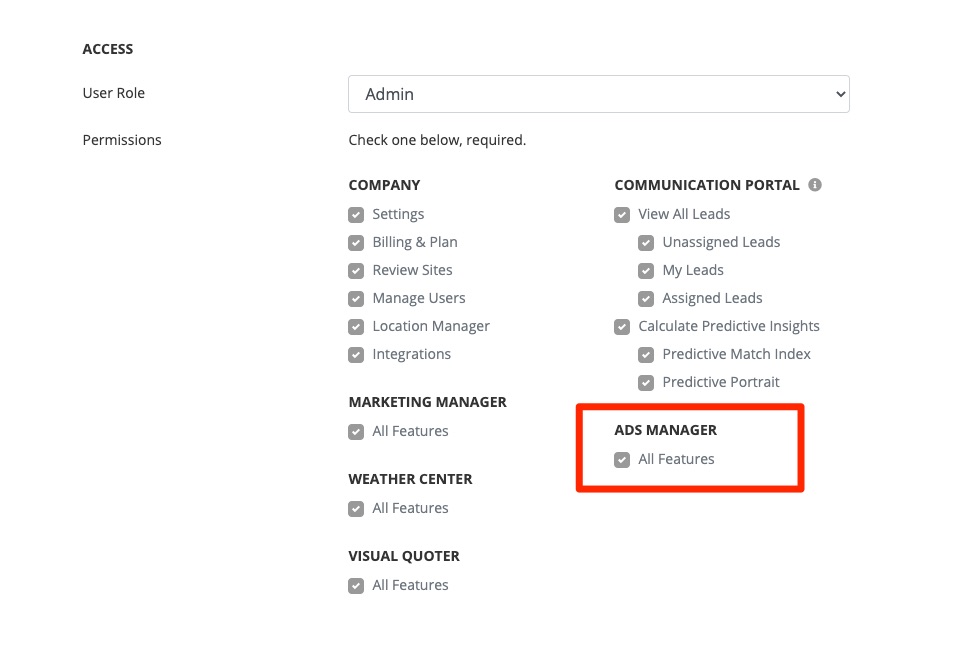This screenshot has height=652, width=980.
Task: Uncheck Visual Quoter All Features
Action: pos(356,586)
